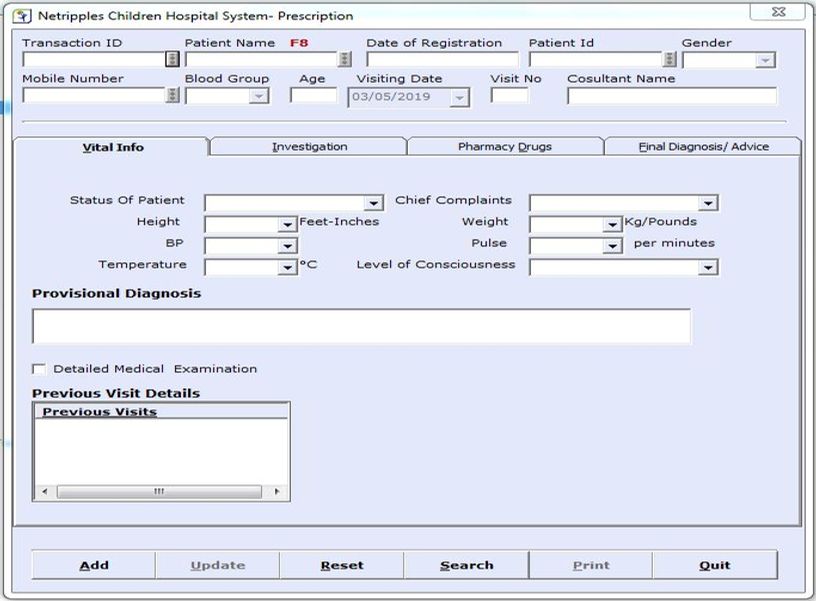
Task: Tick the Detailed Medical Examination checkbox
Action: point(39,369)
